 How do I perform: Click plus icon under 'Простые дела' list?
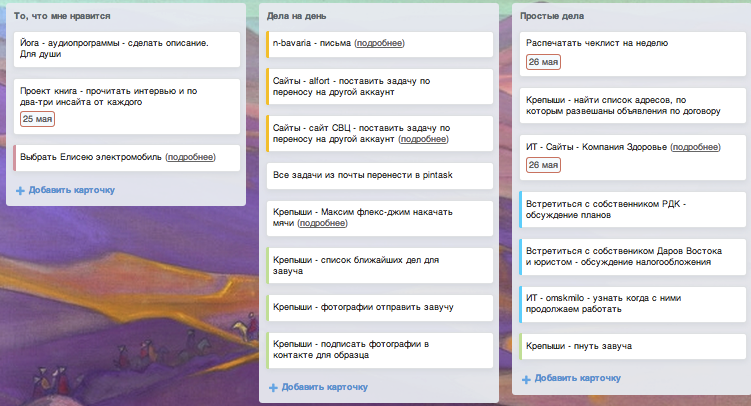click(x=527, y=379)
